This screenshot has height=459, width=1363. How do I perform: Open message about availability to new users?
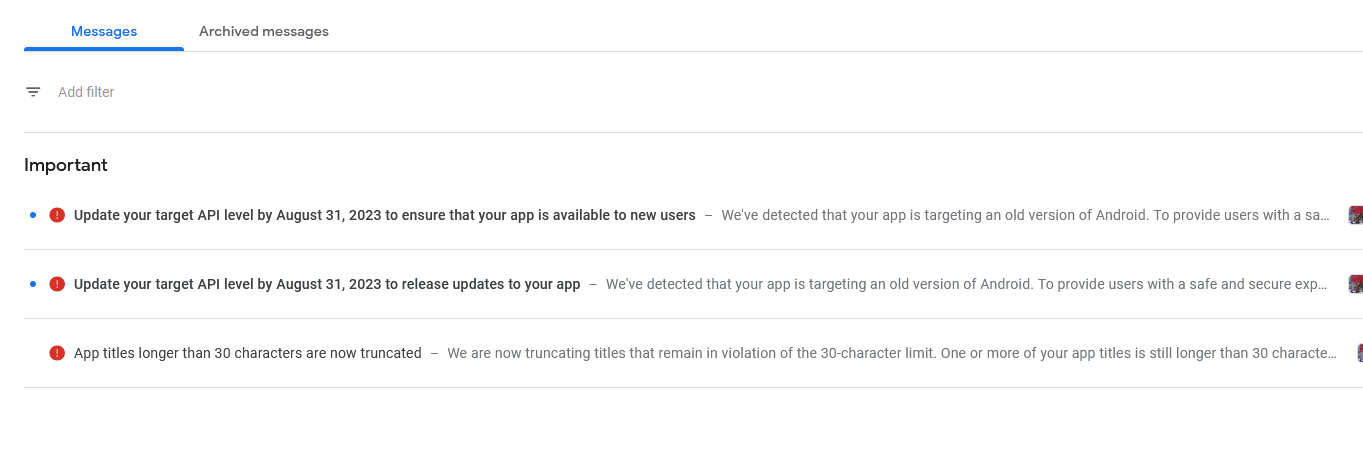[x=385, y=215]
